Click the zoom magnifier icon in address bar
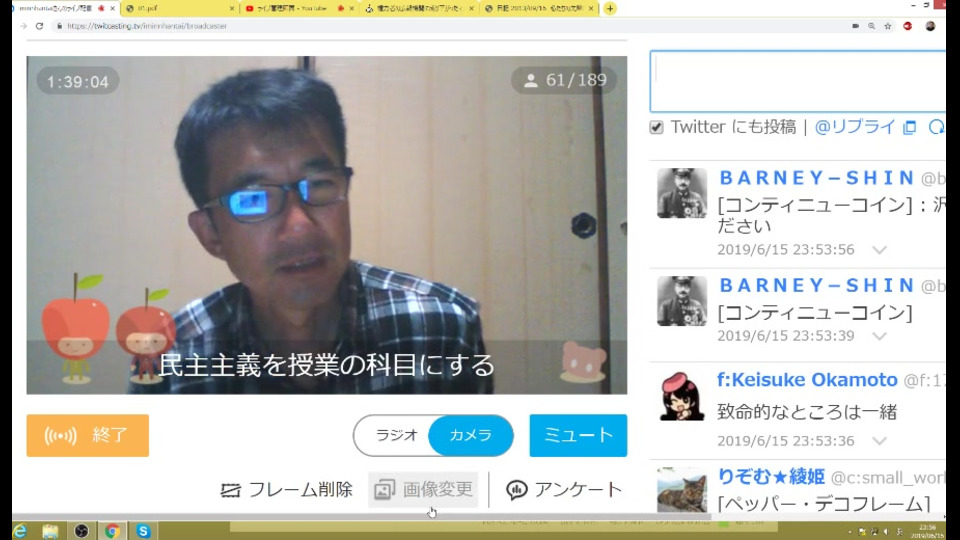 [871, 26]
